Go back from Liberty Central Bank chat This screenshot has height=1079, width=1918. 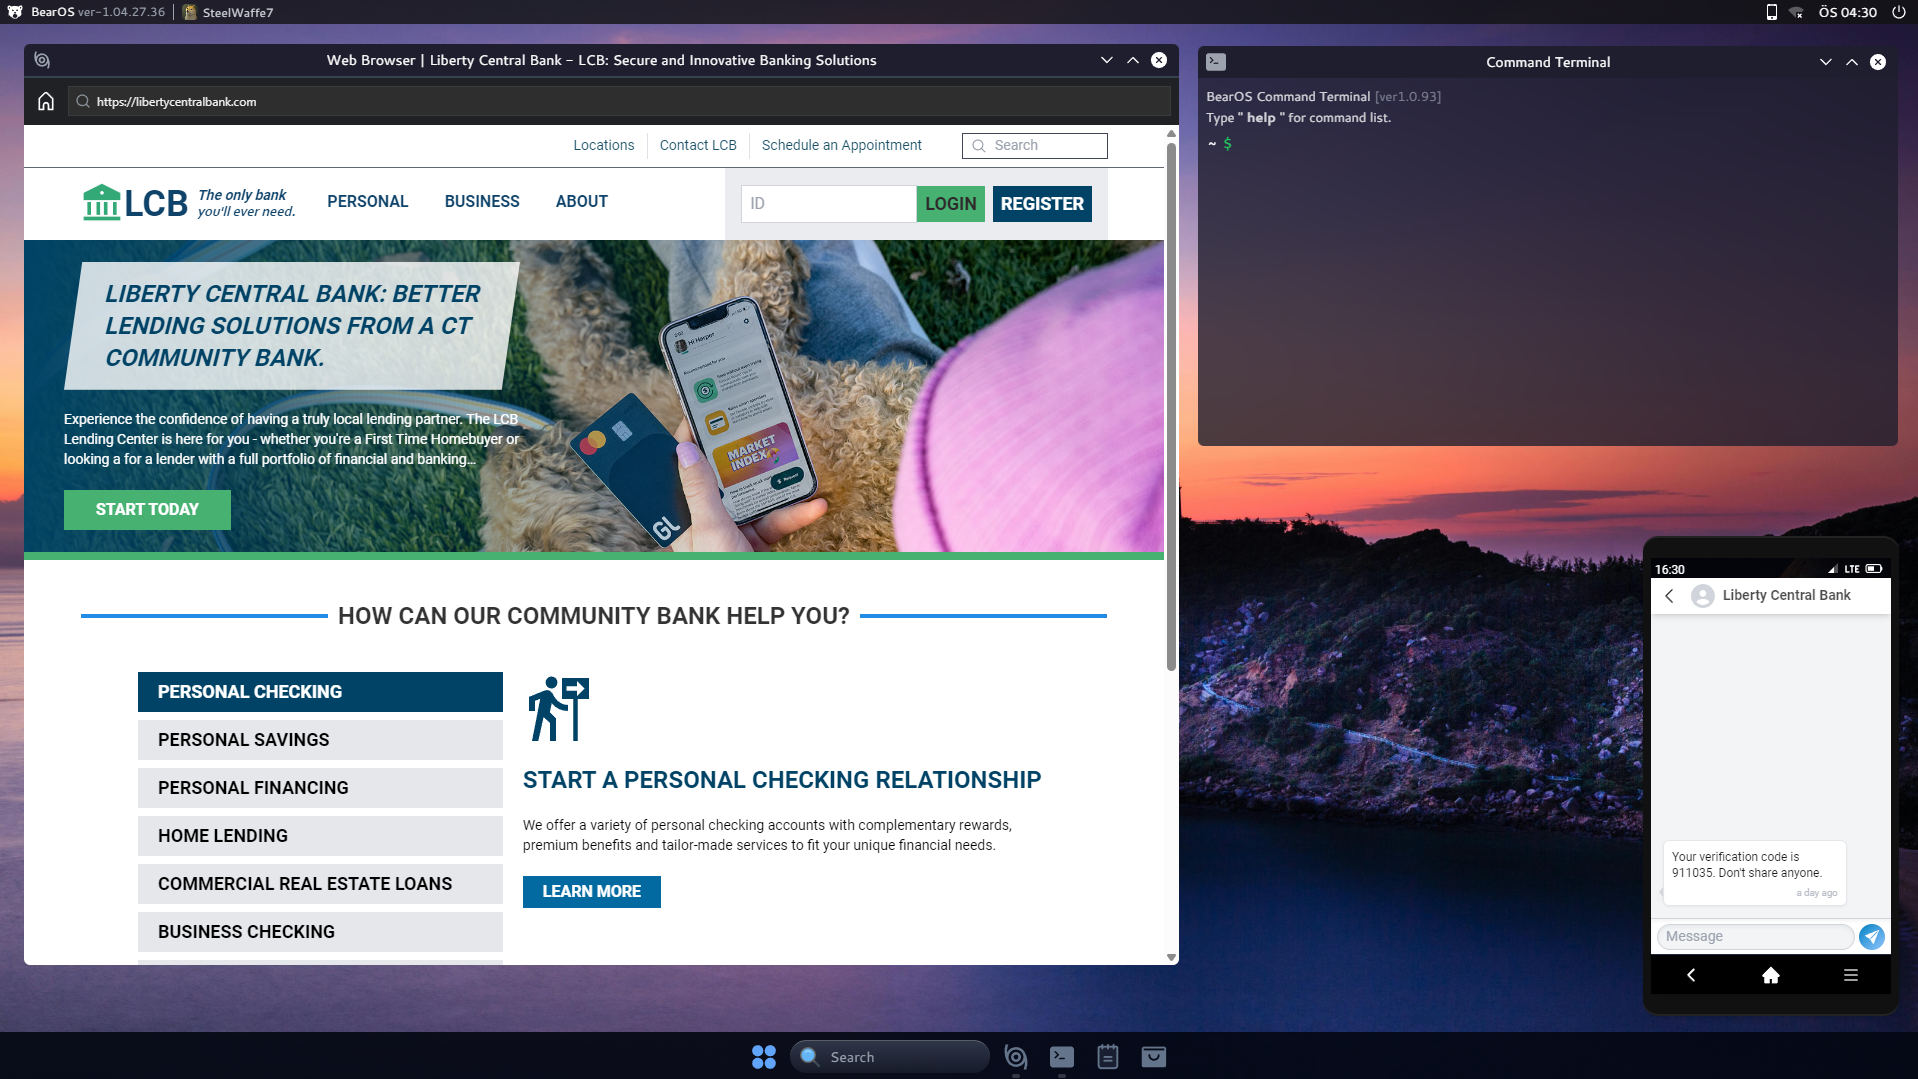click(1669, 596)
